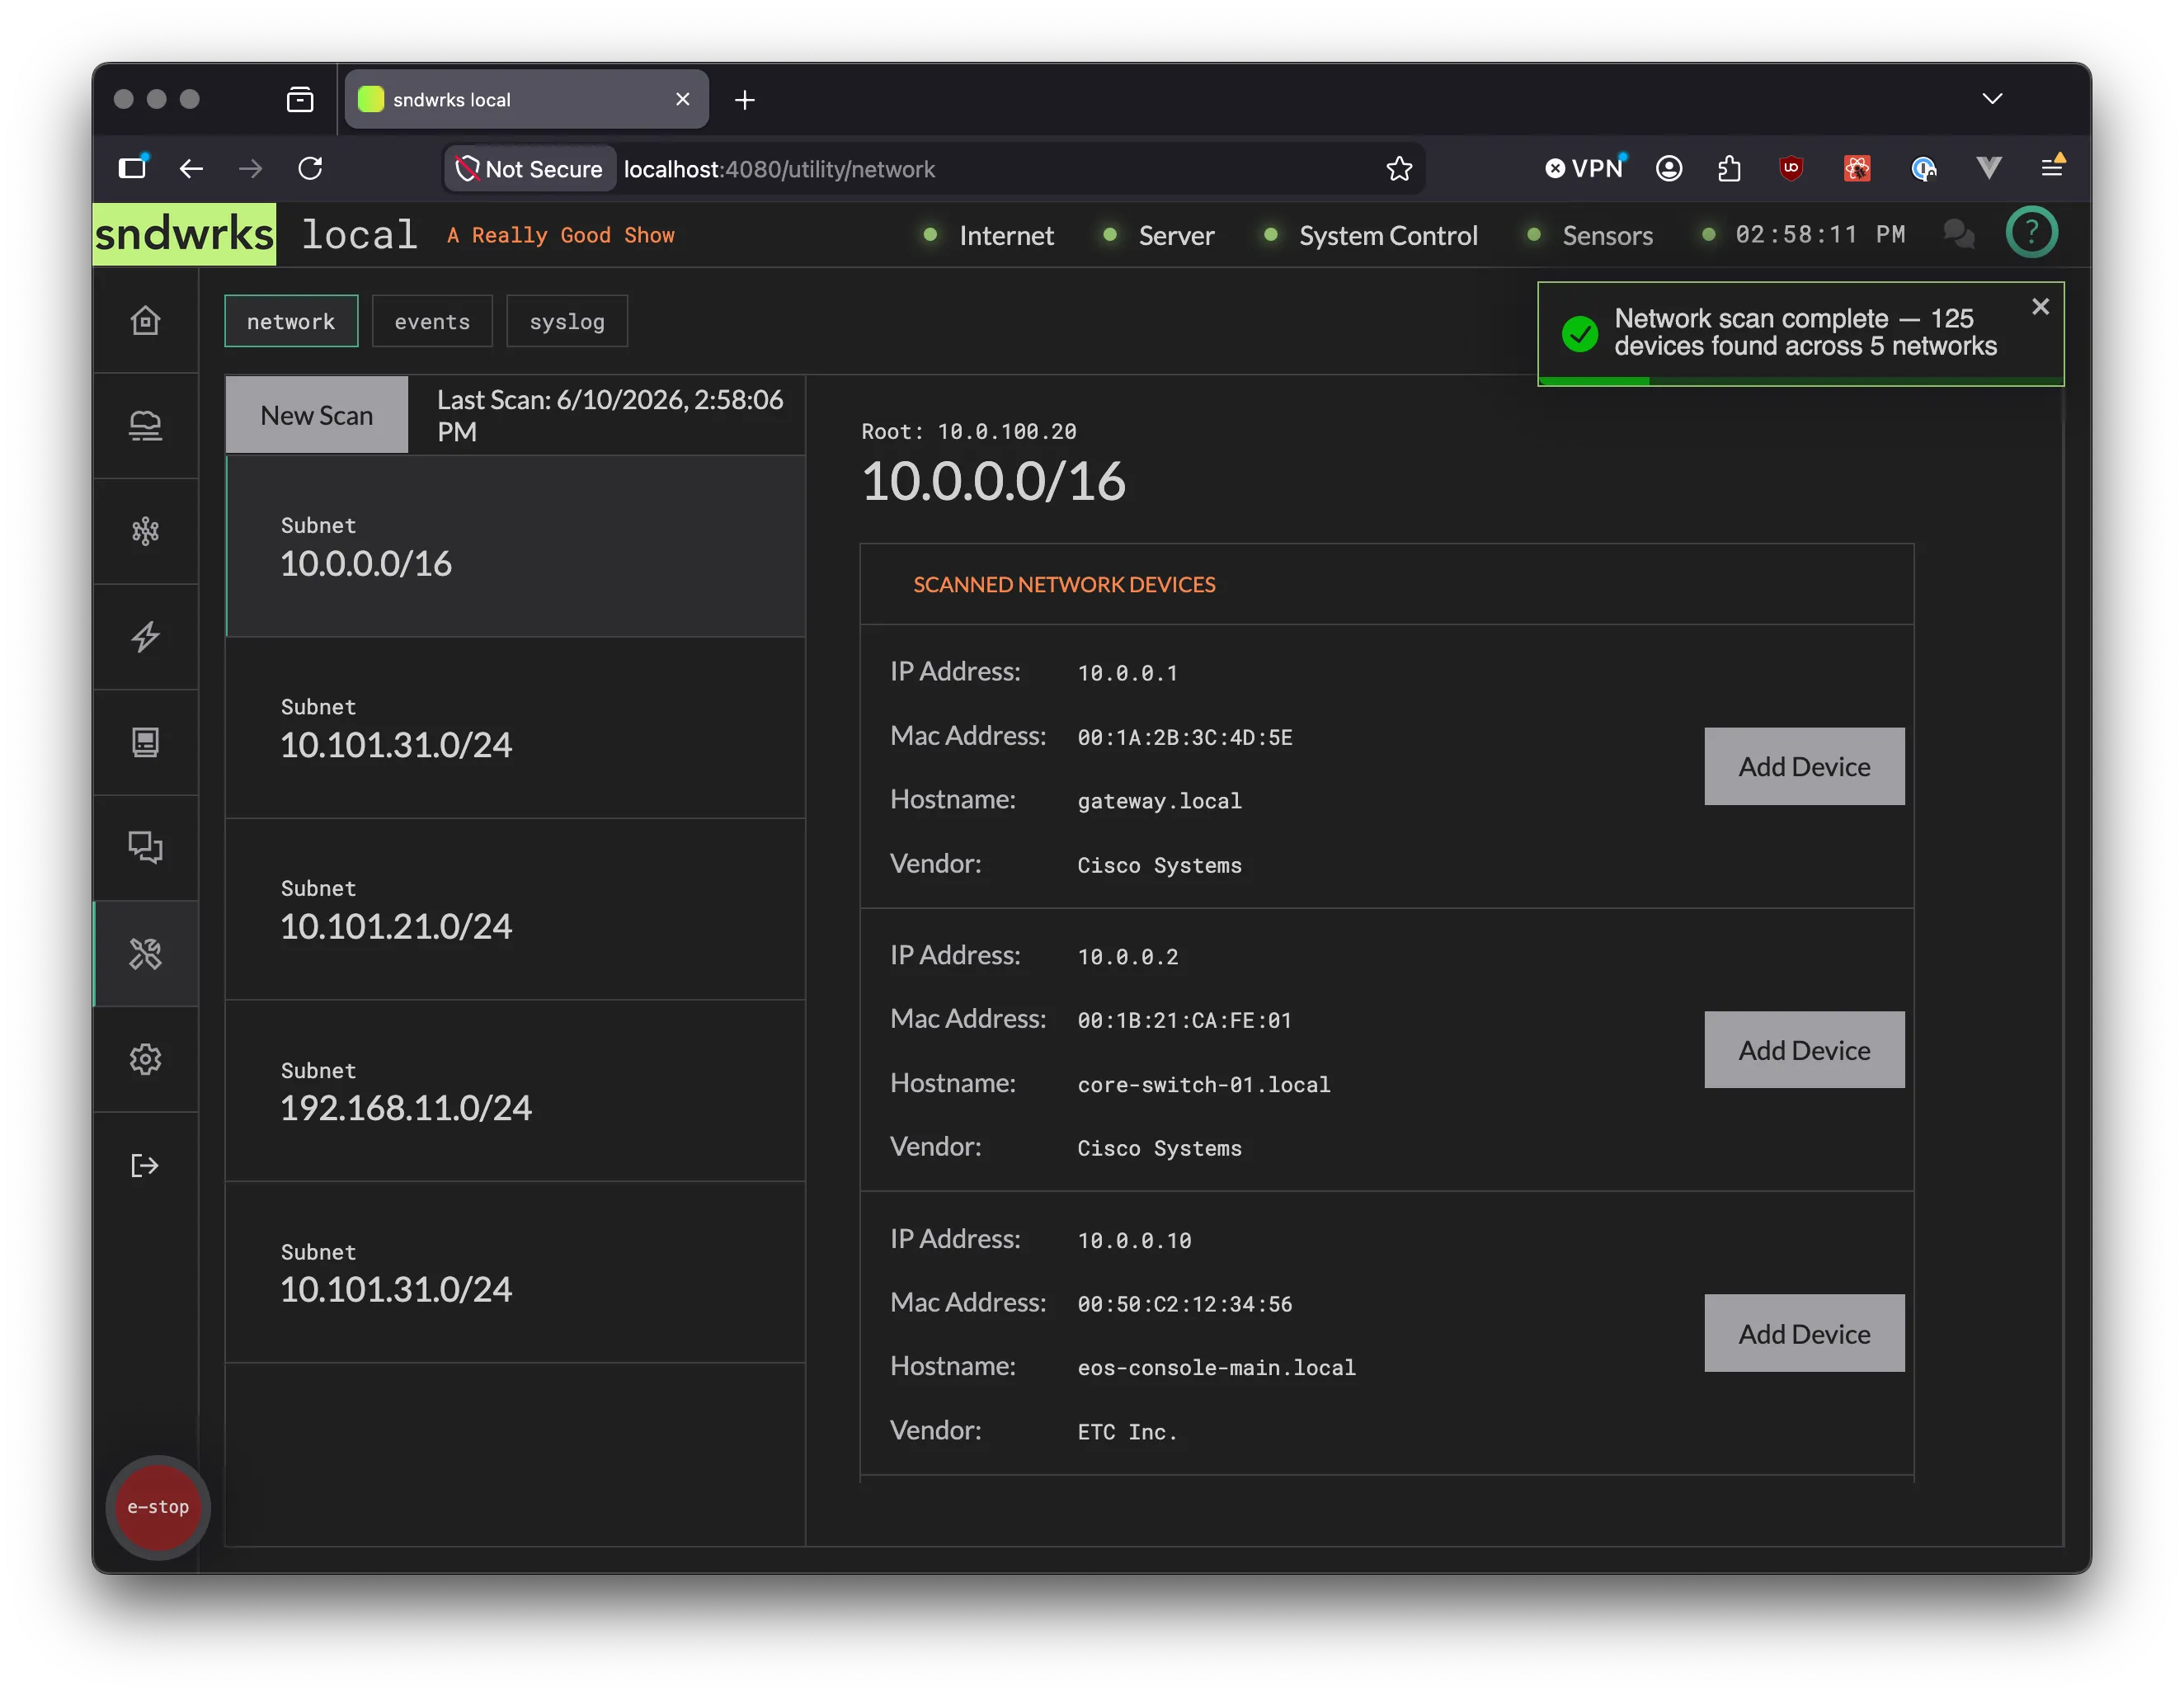
Task: Select the second-listed 10.101.31.0/24 subnet
Action: 516,1272
